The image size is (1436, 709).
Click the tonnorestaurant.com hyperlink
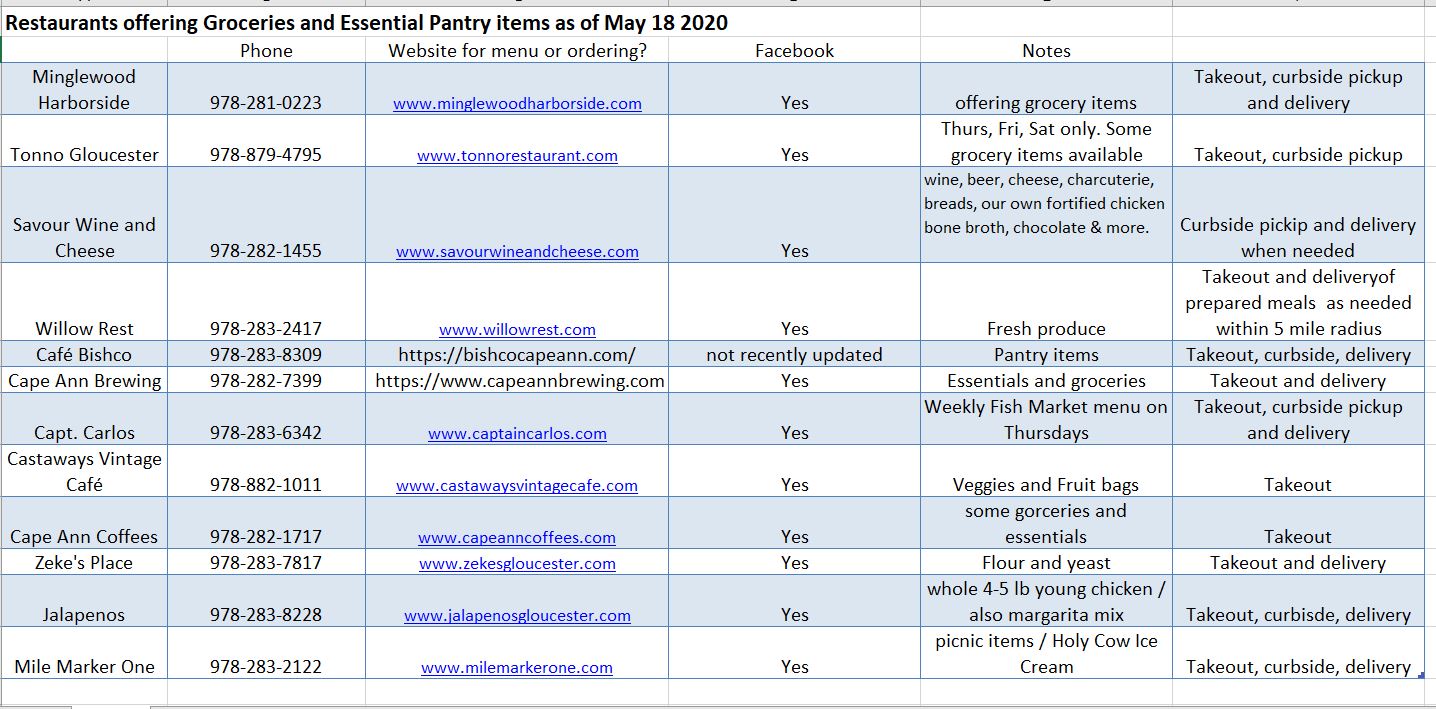(517, 155)
